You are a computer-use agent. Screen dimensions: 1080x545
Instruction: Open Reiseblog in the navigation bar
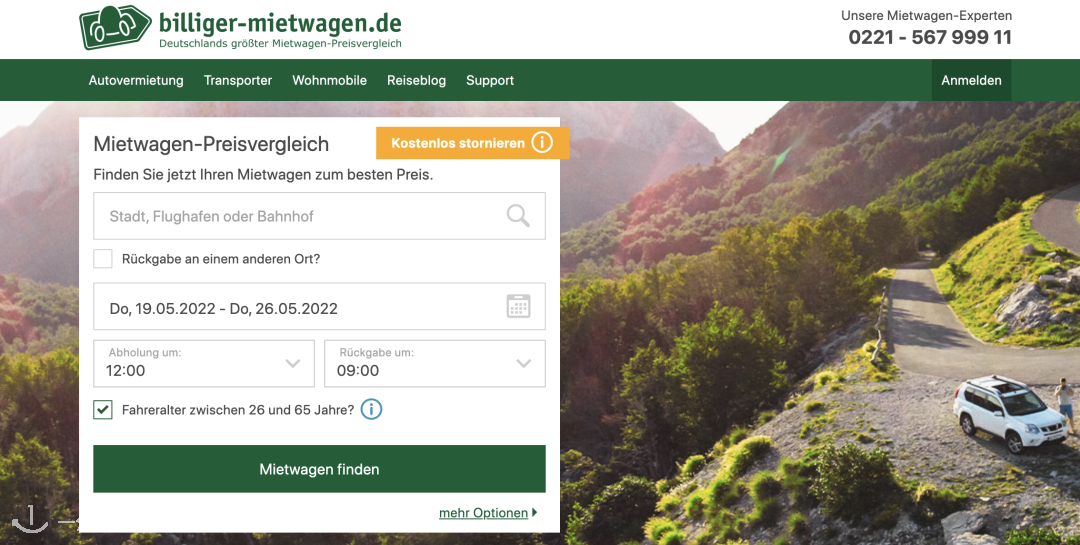pos(416,80)
